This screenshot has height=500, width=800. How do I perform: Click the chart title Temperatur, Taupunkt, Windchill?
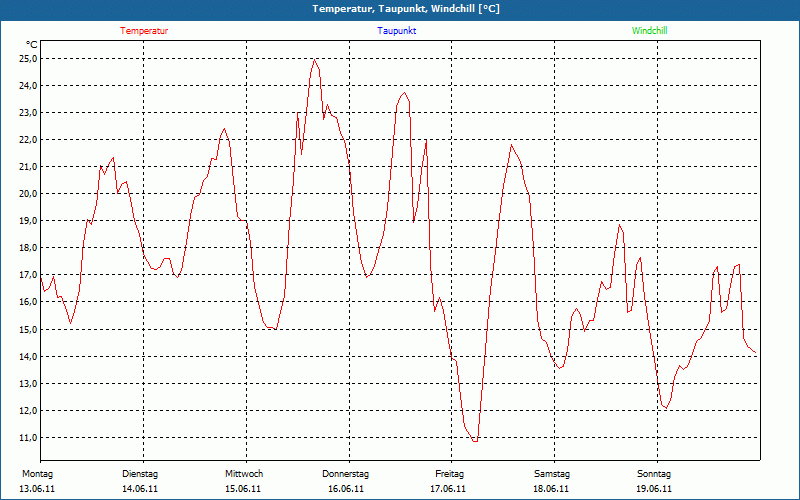click(406, 9)
